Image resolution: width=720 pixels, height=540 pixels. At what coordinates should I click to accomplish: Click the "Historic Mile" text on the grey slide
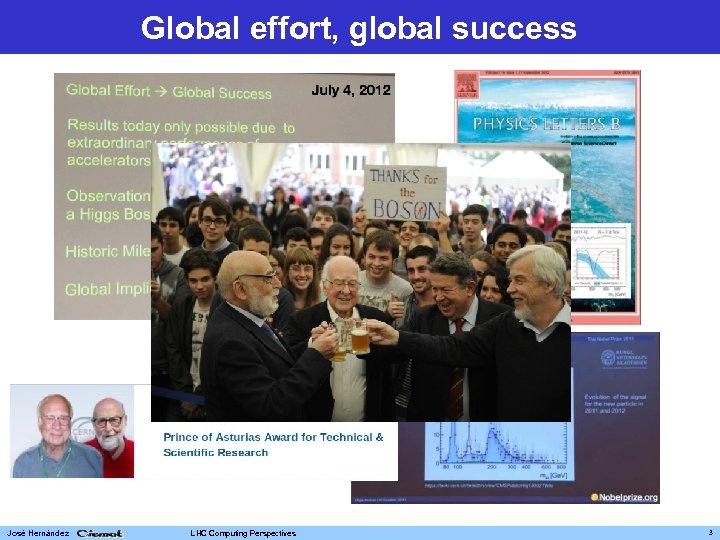(x=108, y=251)
